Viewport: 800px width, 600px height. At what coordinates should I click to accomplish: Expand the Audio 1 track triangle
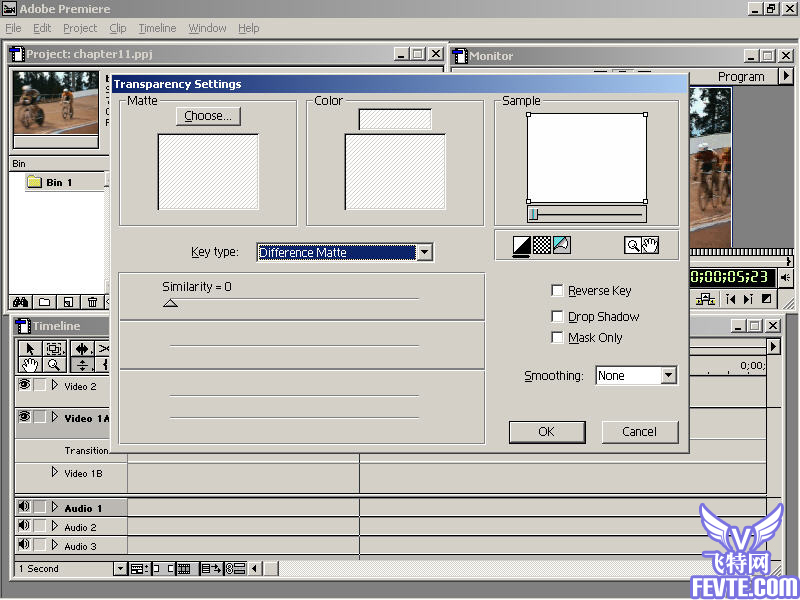[55, 507]
